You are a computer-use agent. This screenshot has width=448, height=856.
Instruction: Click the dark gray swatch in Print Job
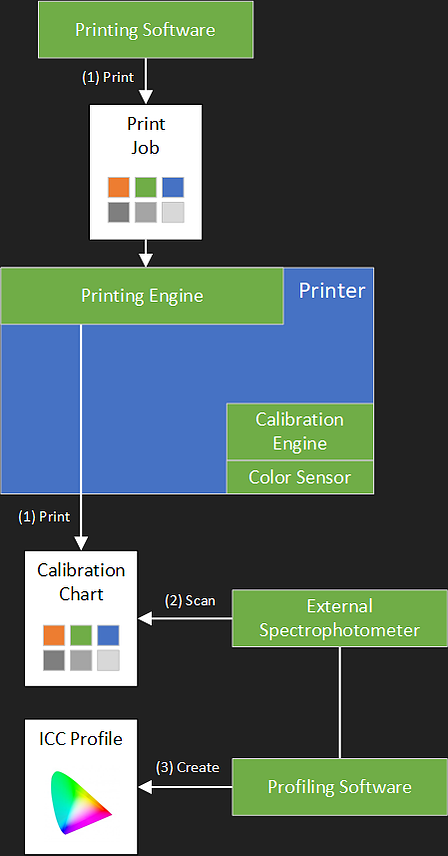pyautogui.click(x=118, y=212)
